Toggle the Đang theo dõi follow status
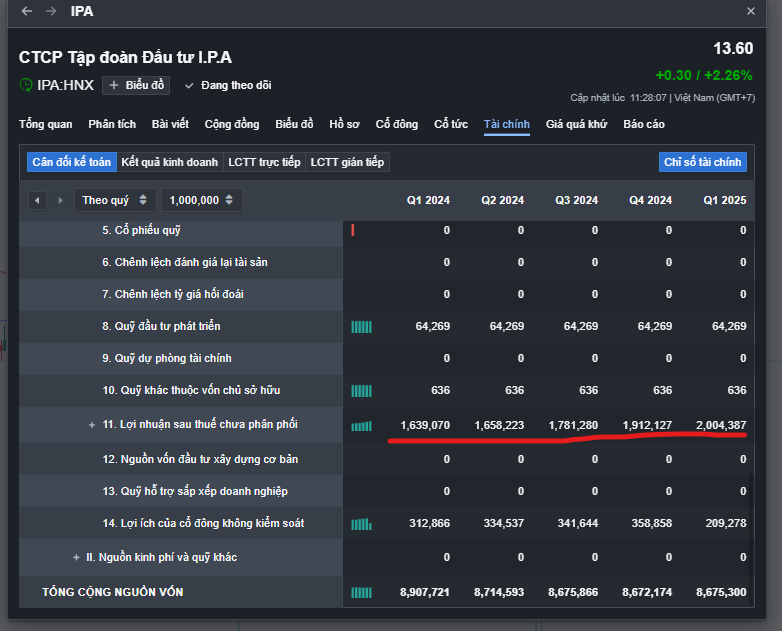 click(228, 85)
